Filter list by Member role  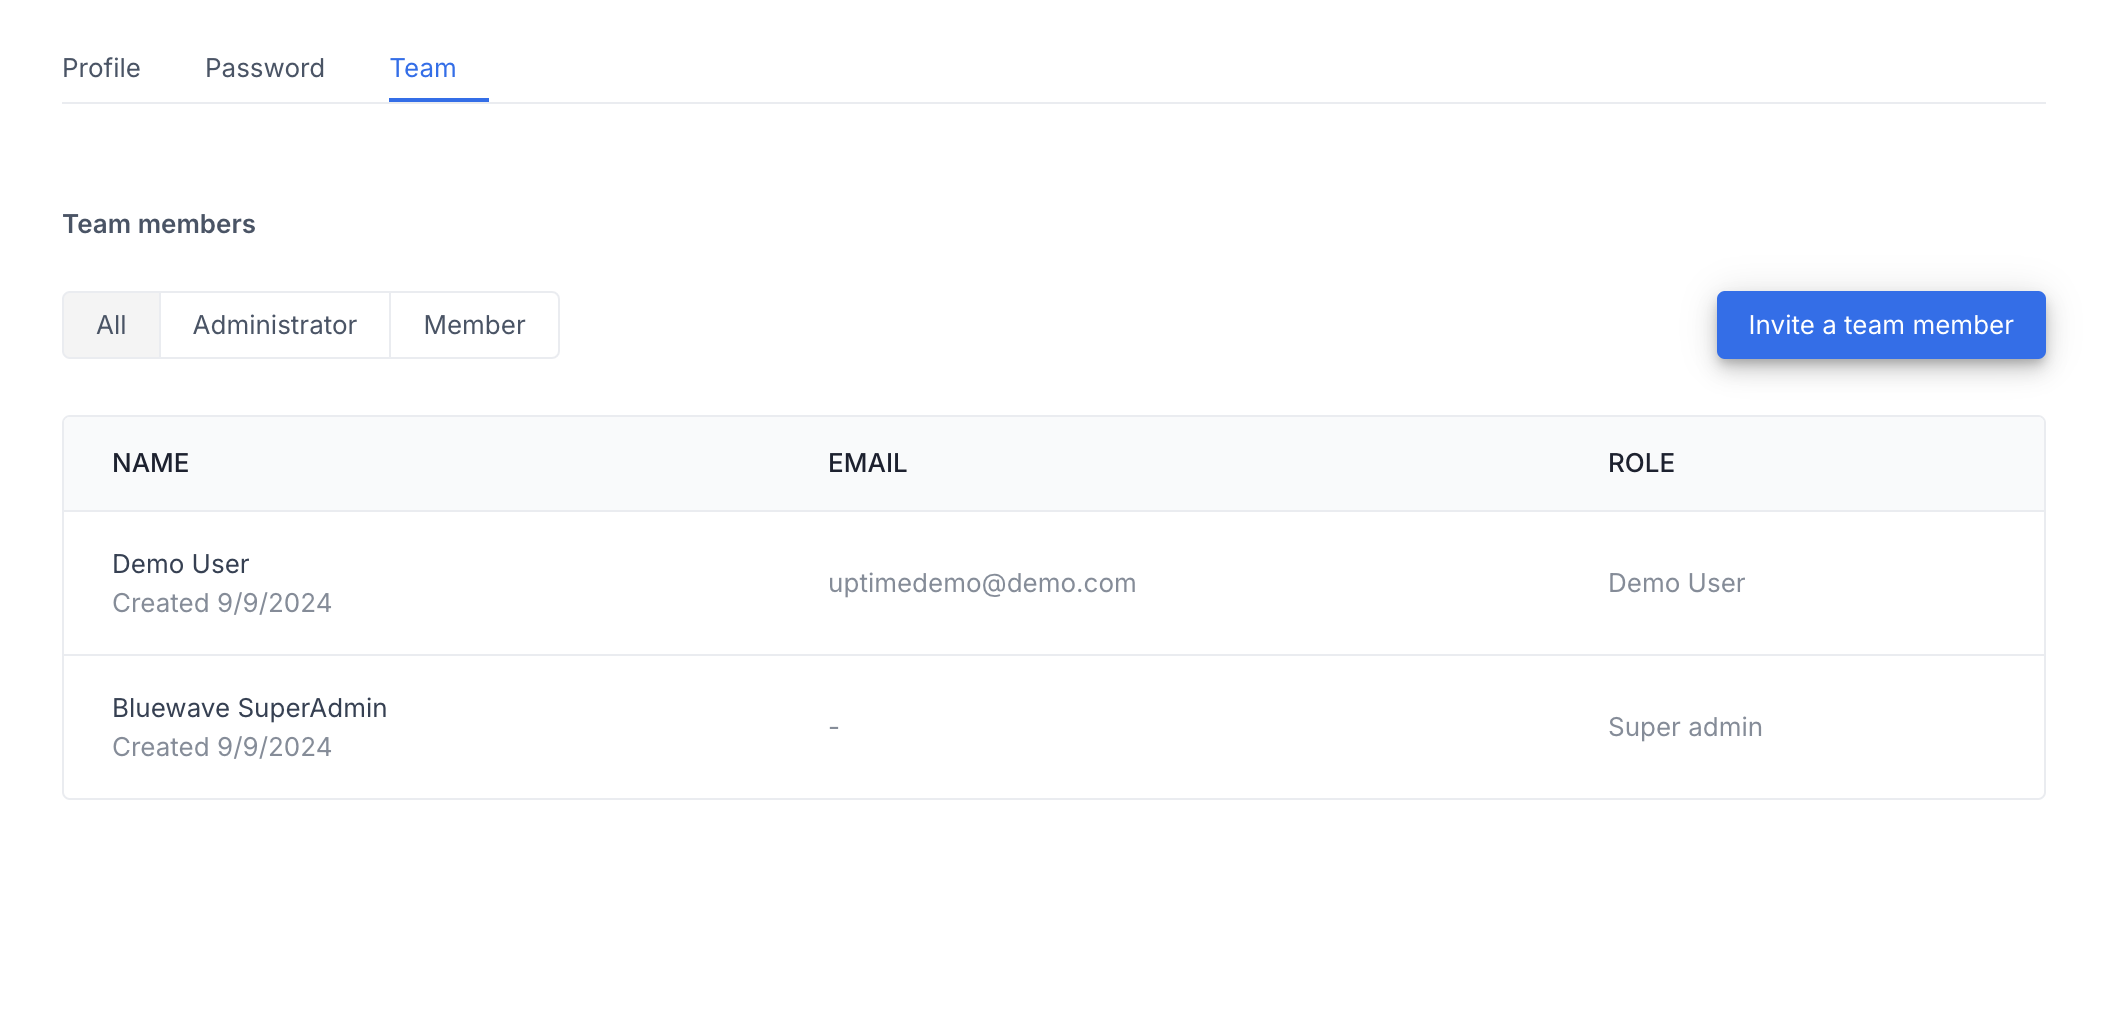coord(474,325)
